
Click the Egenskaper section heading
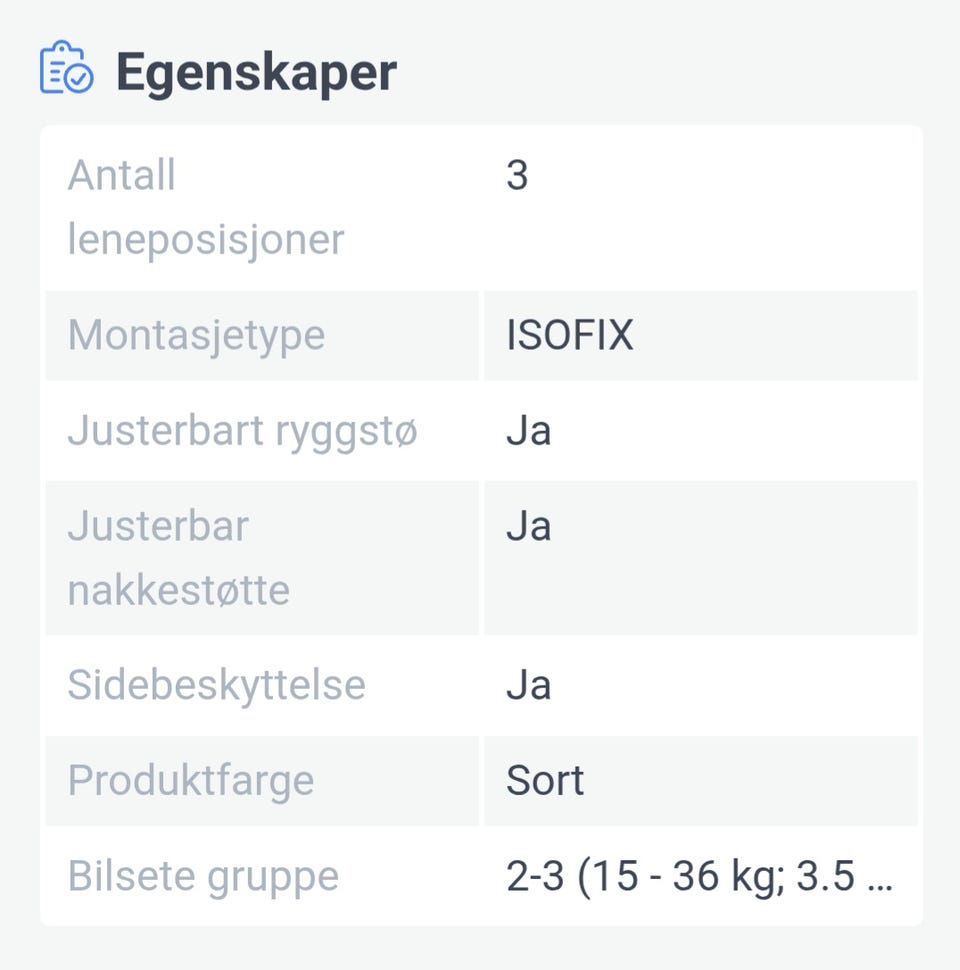[x=256, y=72]
